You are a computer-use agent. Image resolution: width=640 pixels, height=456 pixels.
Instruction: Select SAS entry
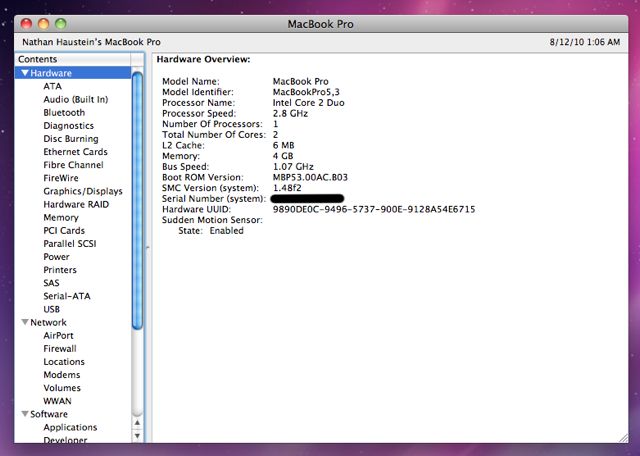click(51, 283)
